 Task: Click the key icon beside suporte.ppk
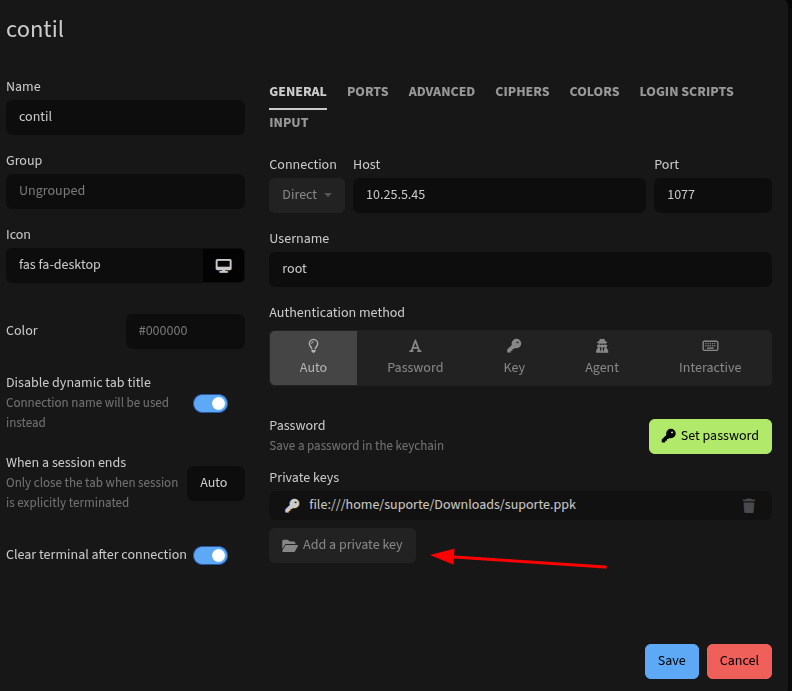(292, 506)
